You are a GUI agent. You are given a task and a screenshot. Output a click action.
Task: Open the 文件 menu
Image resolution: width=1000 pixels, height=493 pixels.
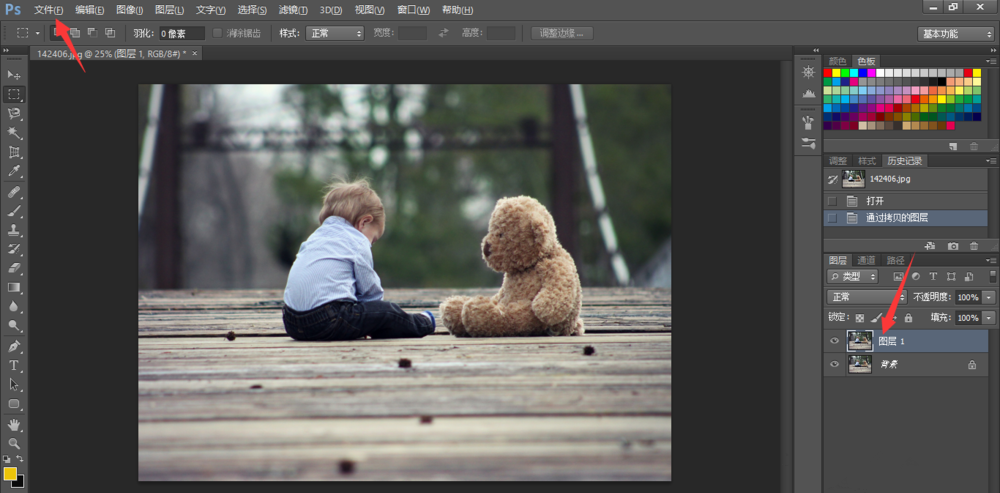(47, 10)
